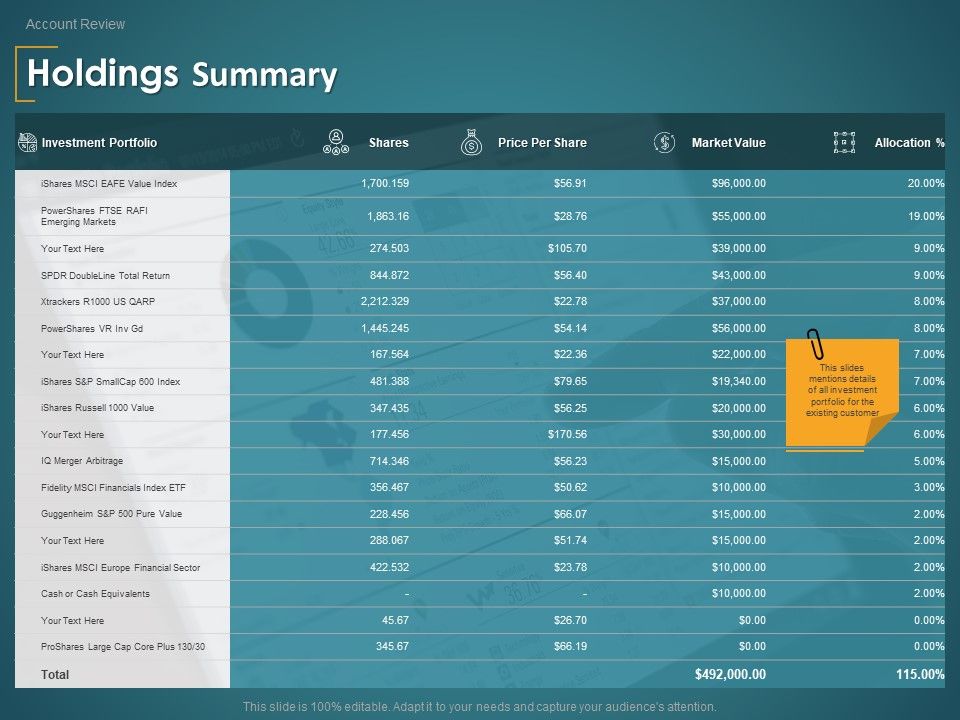
Task: Click the $66.19 price cell
Action: (x=570, y=647)
